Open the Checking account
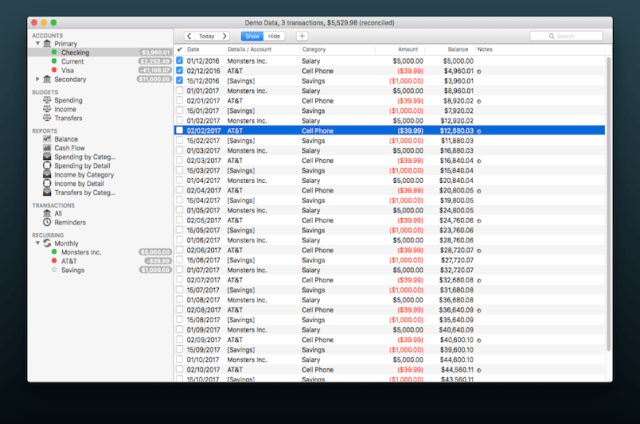This screenshot has height=424, width=640. click(x=100, y=52)
